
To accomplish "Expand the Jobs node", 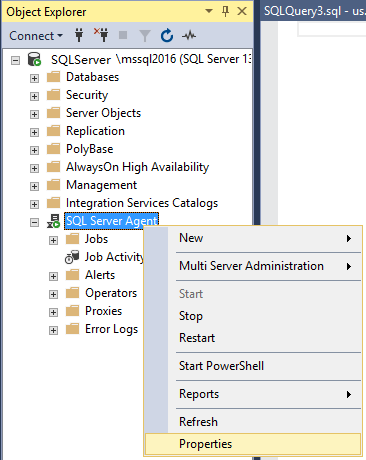I will (x=53, y=240).
